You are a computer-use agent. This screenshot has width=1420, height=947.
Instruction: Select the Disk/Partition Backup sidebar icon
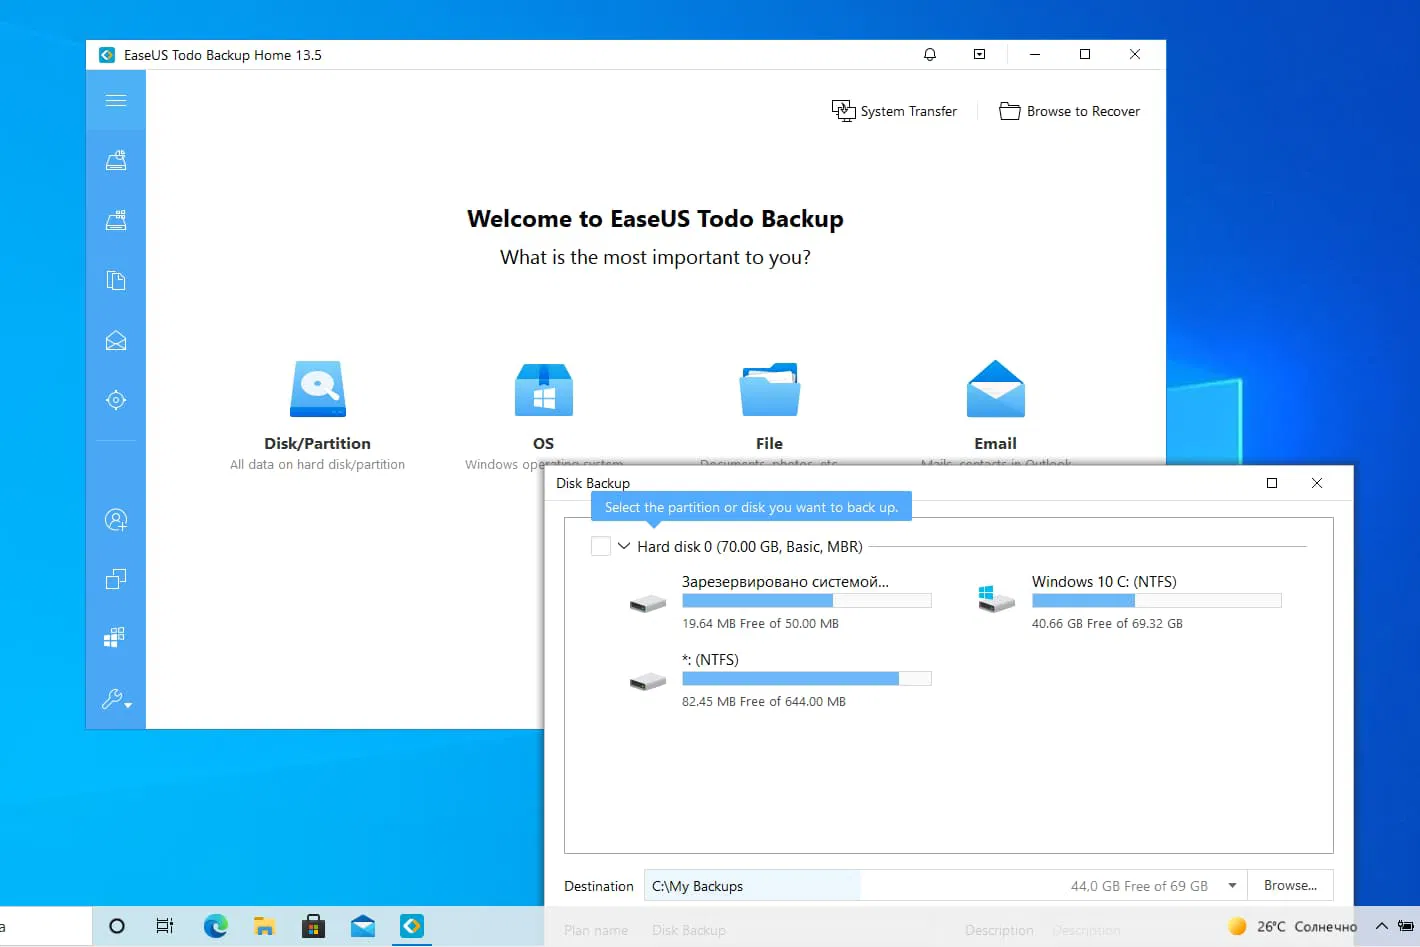[x=116, y=160]
